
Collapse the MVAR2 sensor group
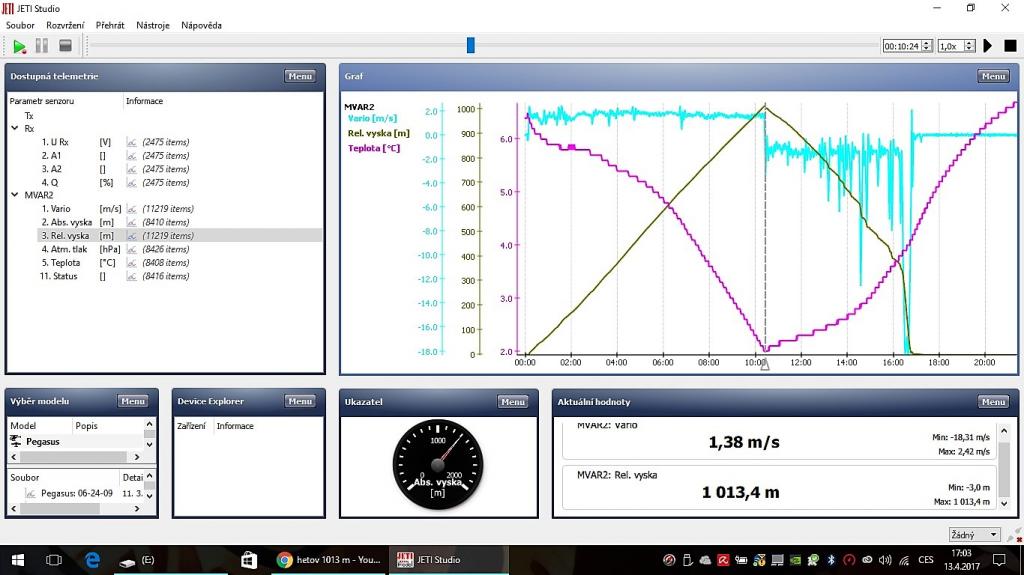15,195
